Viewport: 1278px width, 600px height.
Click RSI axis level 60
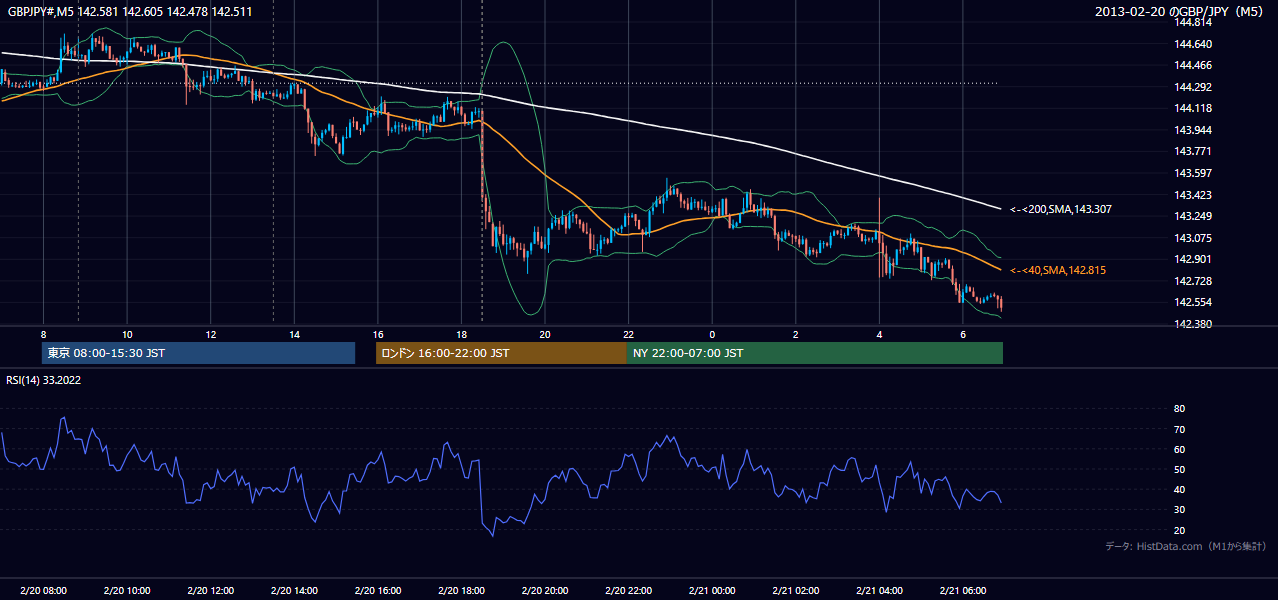[1179, 449]
